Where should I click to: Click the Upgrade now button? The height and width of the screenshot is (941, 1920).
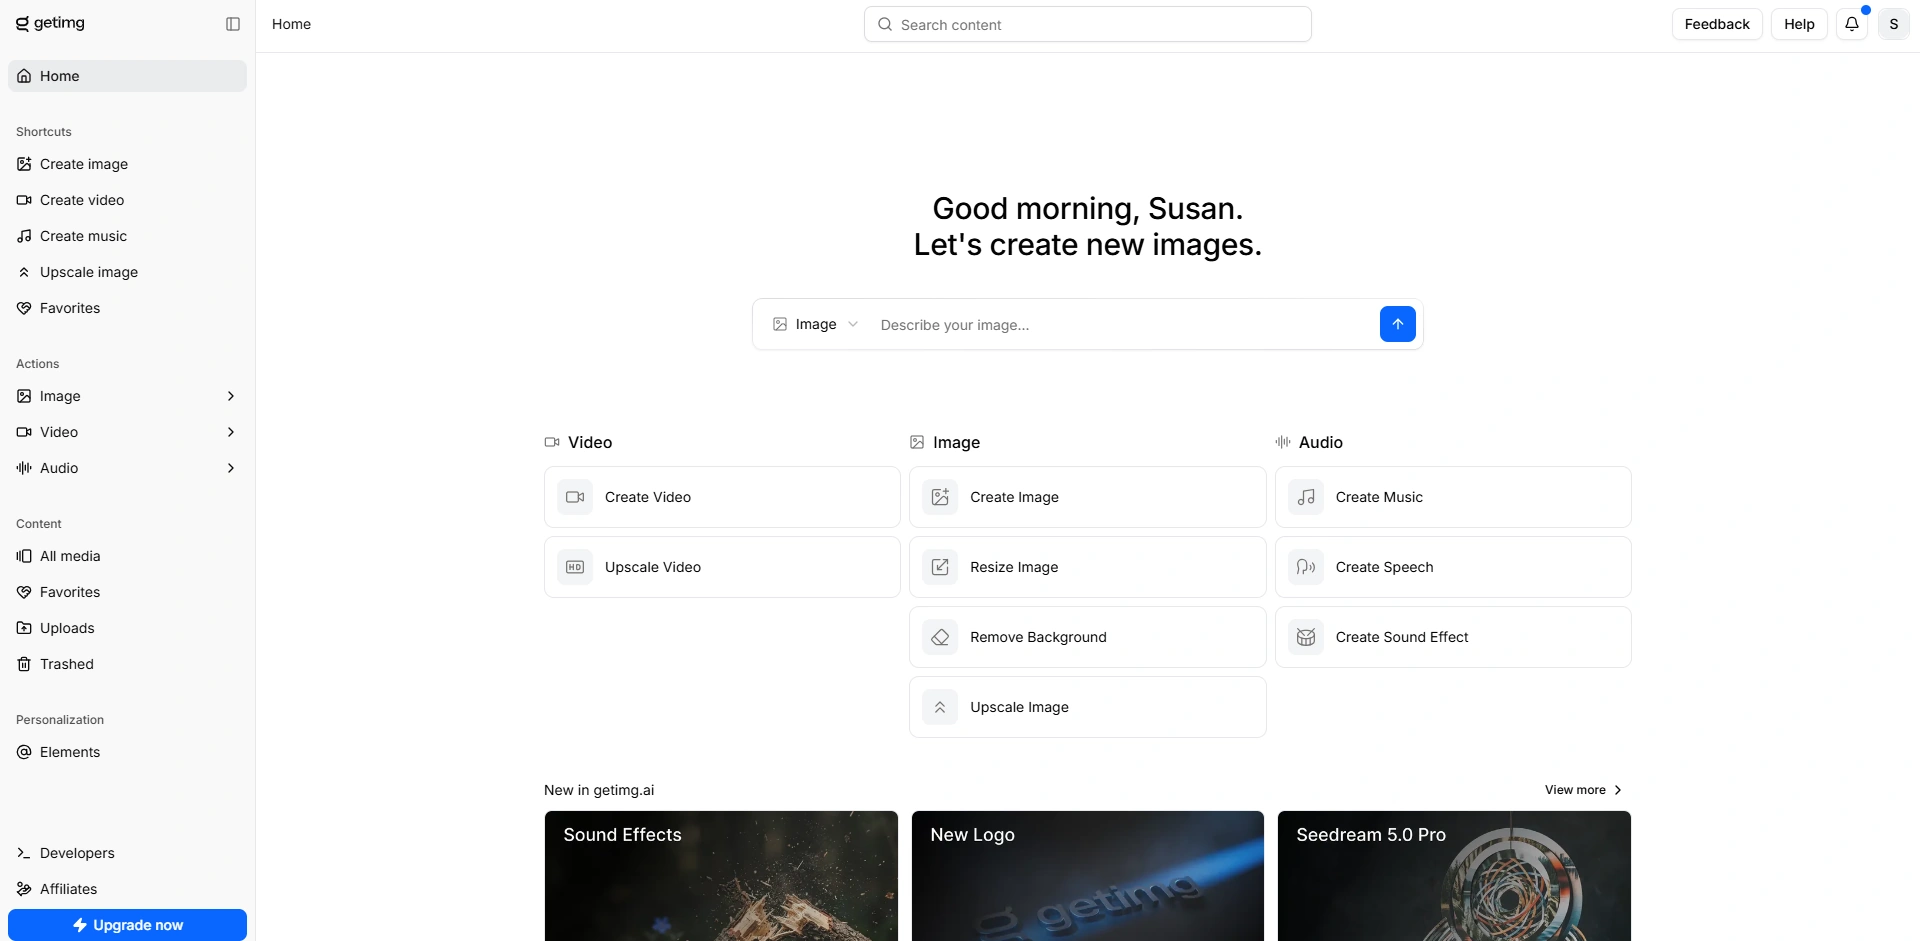(x=127, y=925)
